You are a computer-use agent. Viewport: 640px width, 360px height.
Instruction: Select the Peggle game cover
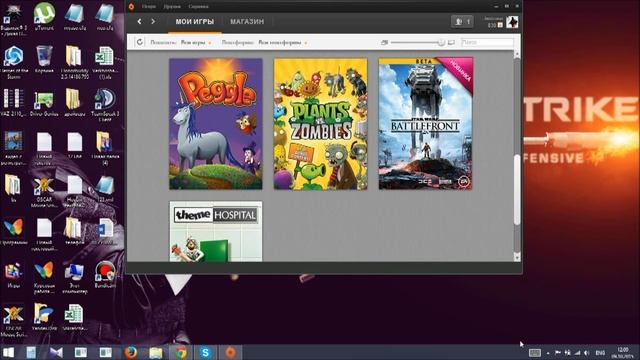coord(216,124)
